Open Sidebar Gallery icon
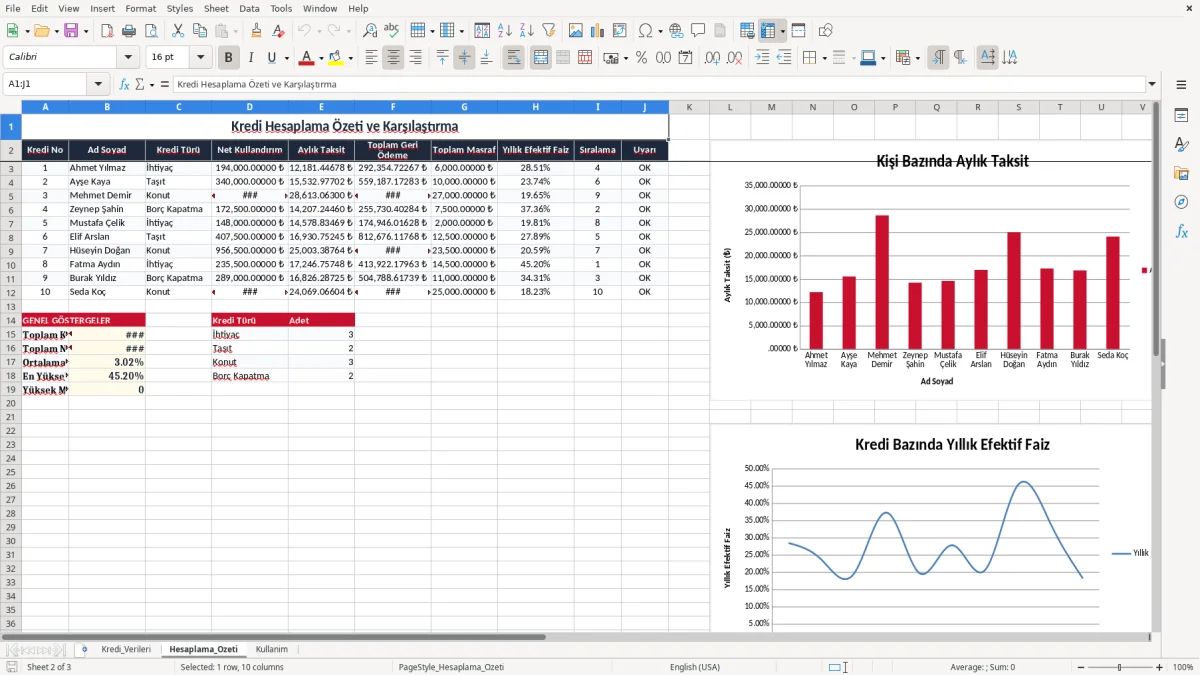This screenshot has width=1200, height=675. [1181, 173]
